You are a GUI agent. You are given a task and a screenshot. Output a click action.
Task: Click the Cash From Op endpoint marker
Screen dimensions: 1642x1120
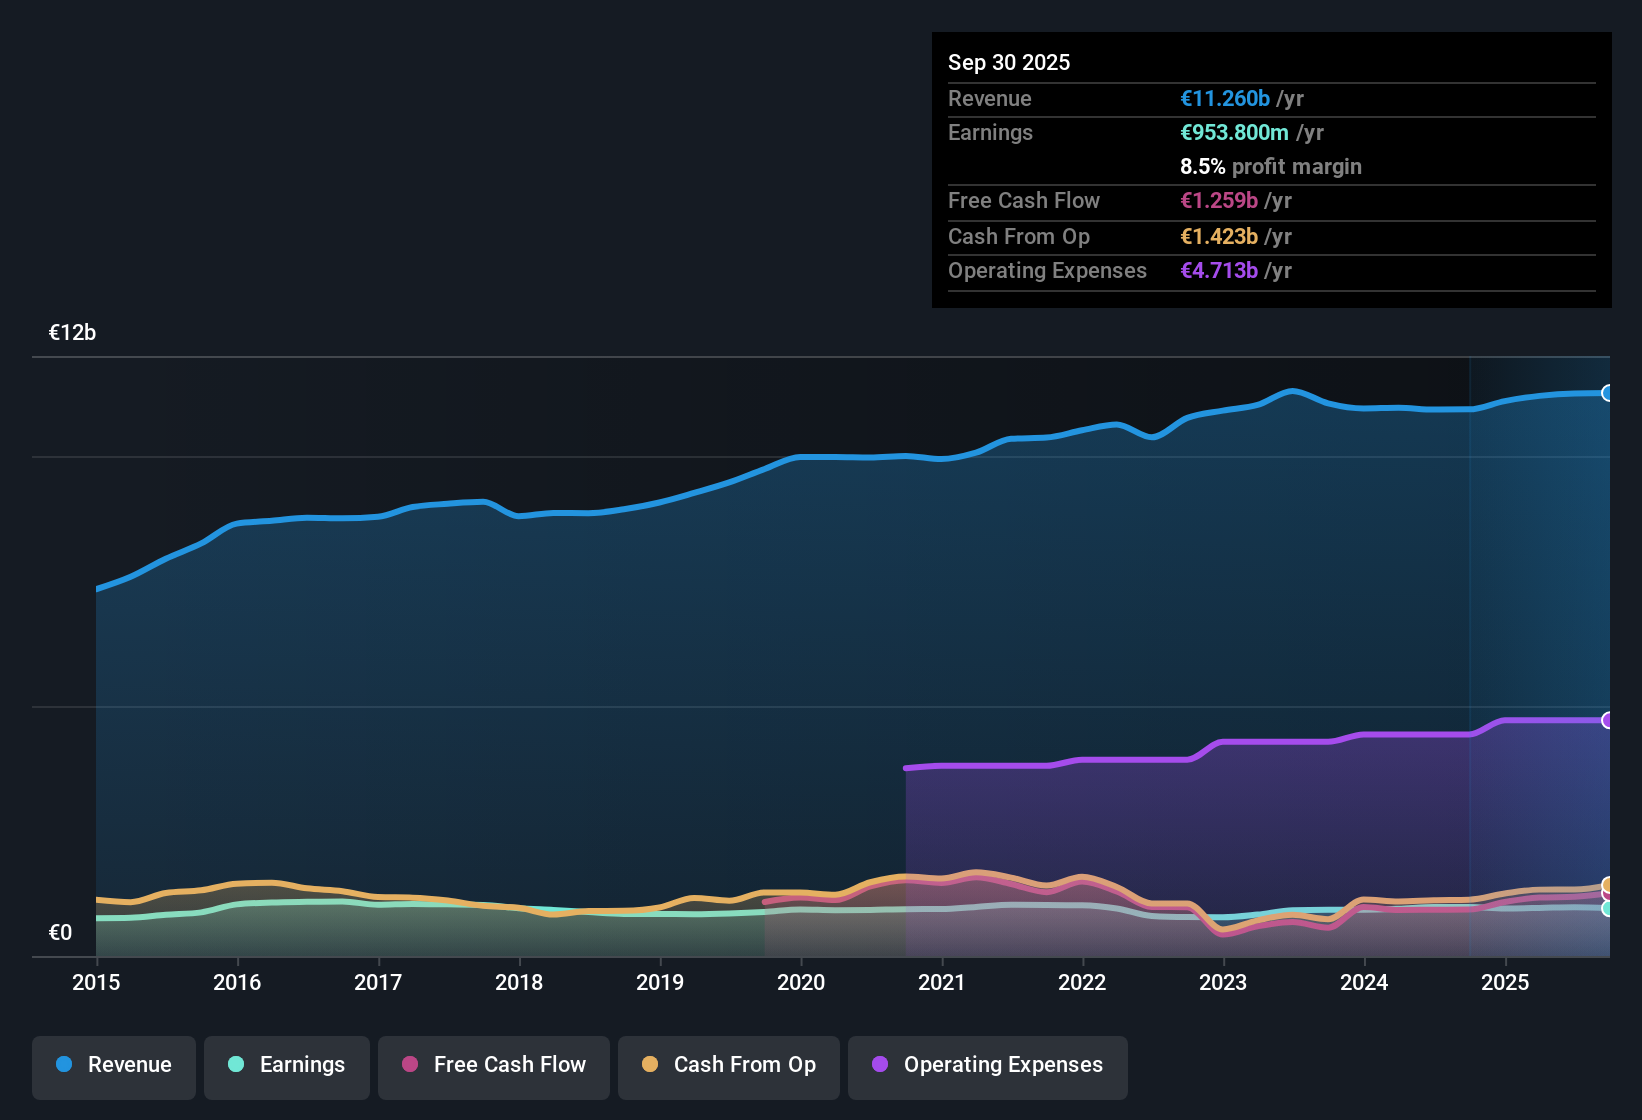(x=1608, y=886)
